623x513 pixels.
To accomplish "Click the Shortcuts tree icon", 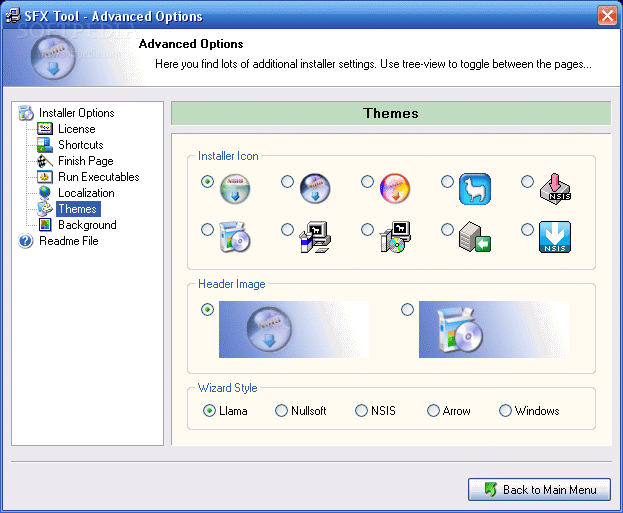I will pyautogui.click(x=45, y=145).
